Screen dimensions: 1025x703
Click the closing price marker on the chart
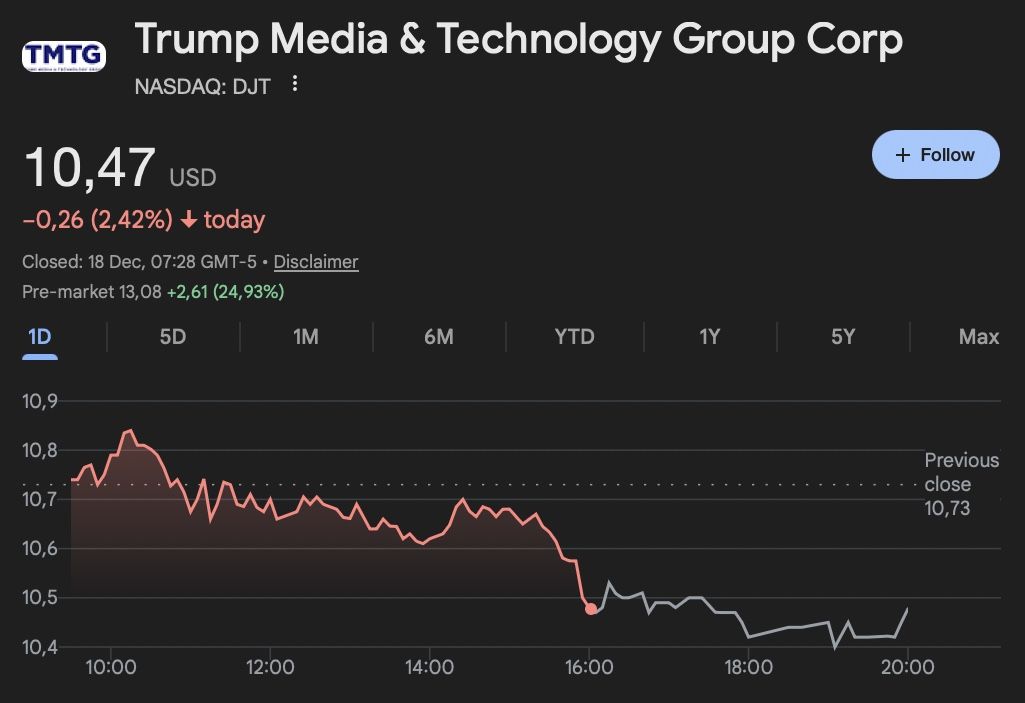tap(592, 607)
